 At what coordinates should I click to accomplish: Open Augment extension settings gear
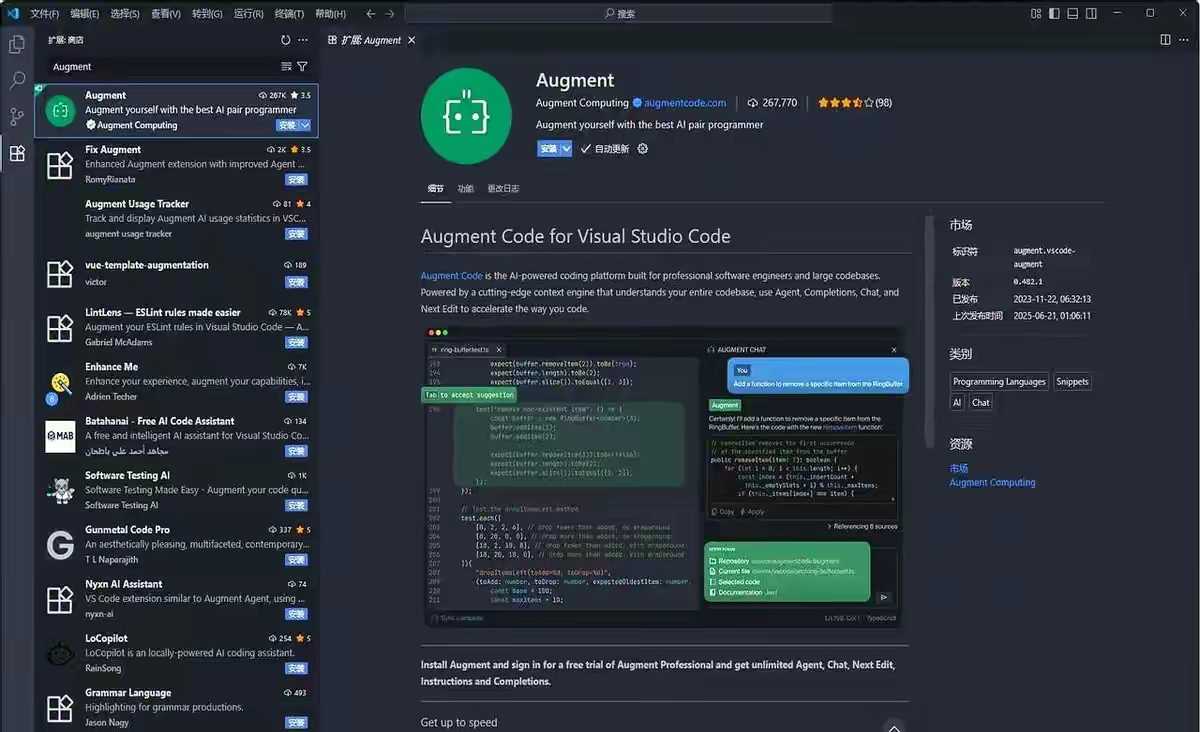tap(643, 149)
